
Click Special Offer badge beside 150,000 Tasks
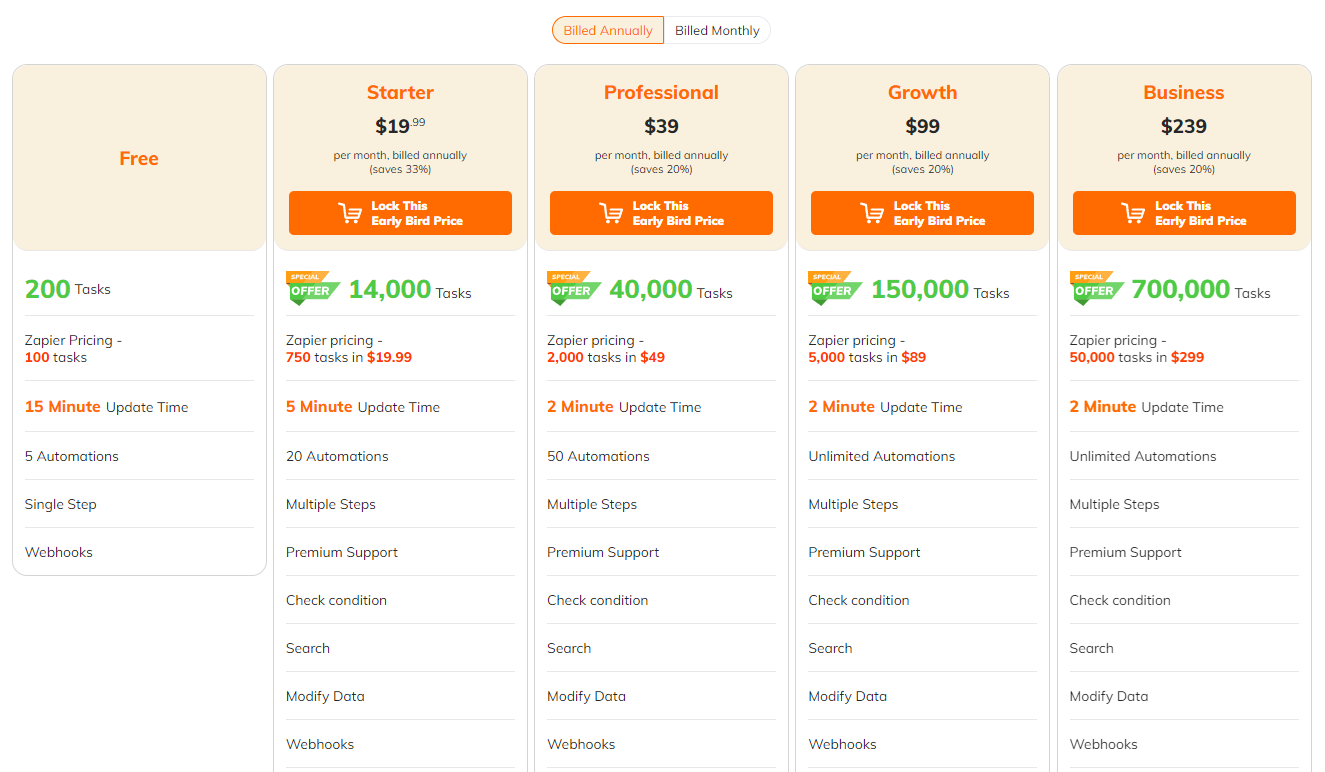pyautogui.click(x=835, y=288)
